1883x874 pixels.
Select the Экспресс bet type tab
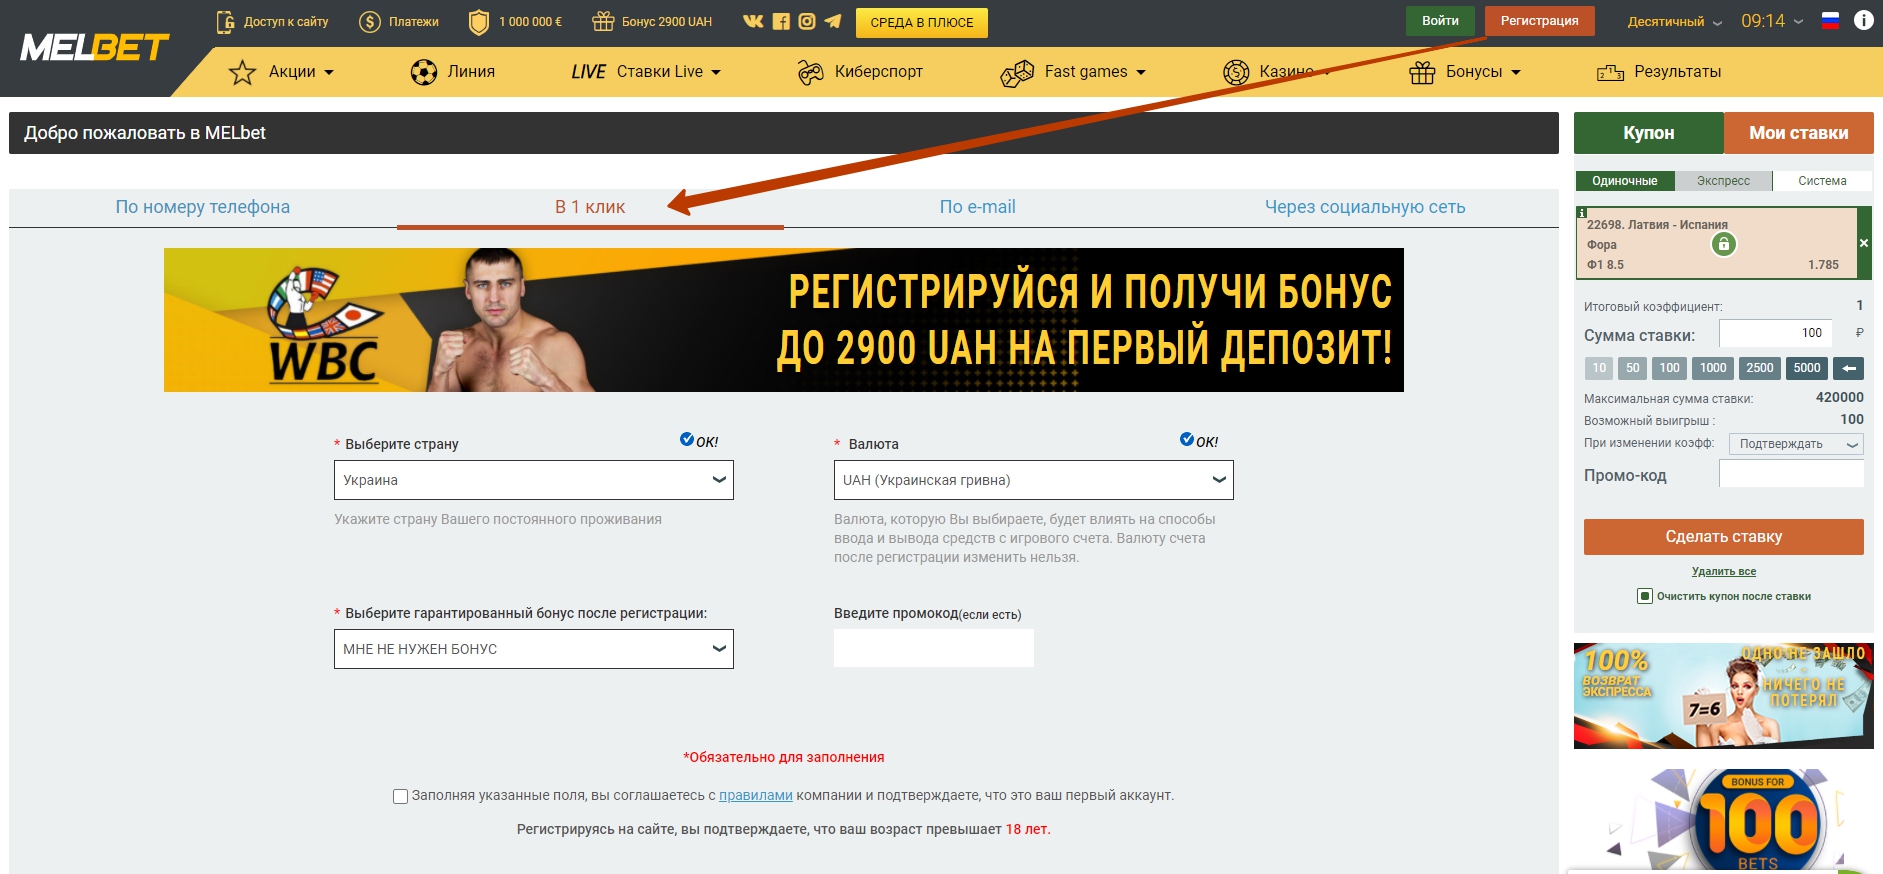tap(1723, 181)
